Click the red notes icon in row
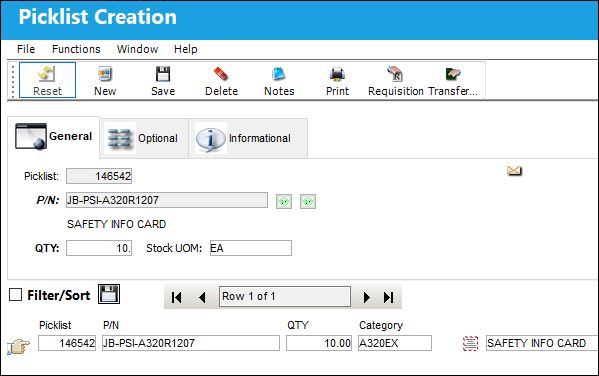 470,343
